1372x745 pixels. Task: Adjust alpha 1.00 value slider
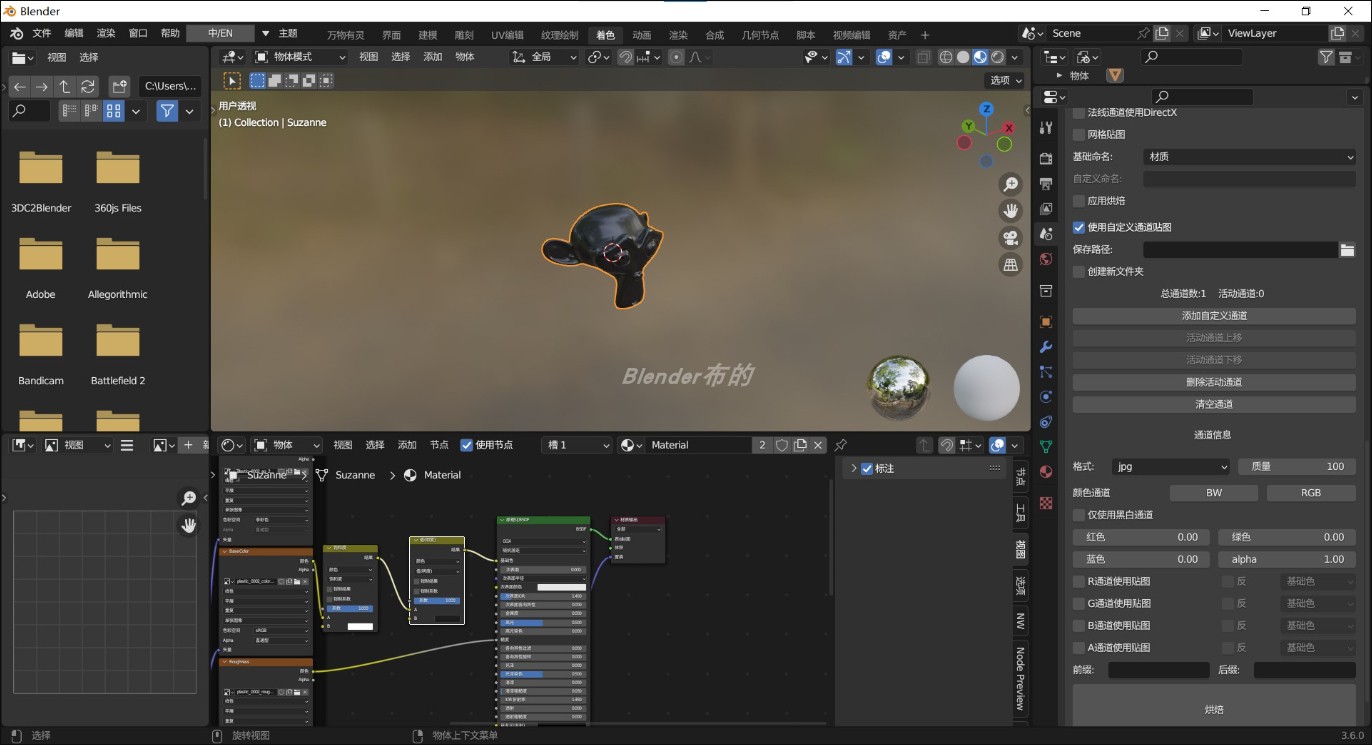1287,559
